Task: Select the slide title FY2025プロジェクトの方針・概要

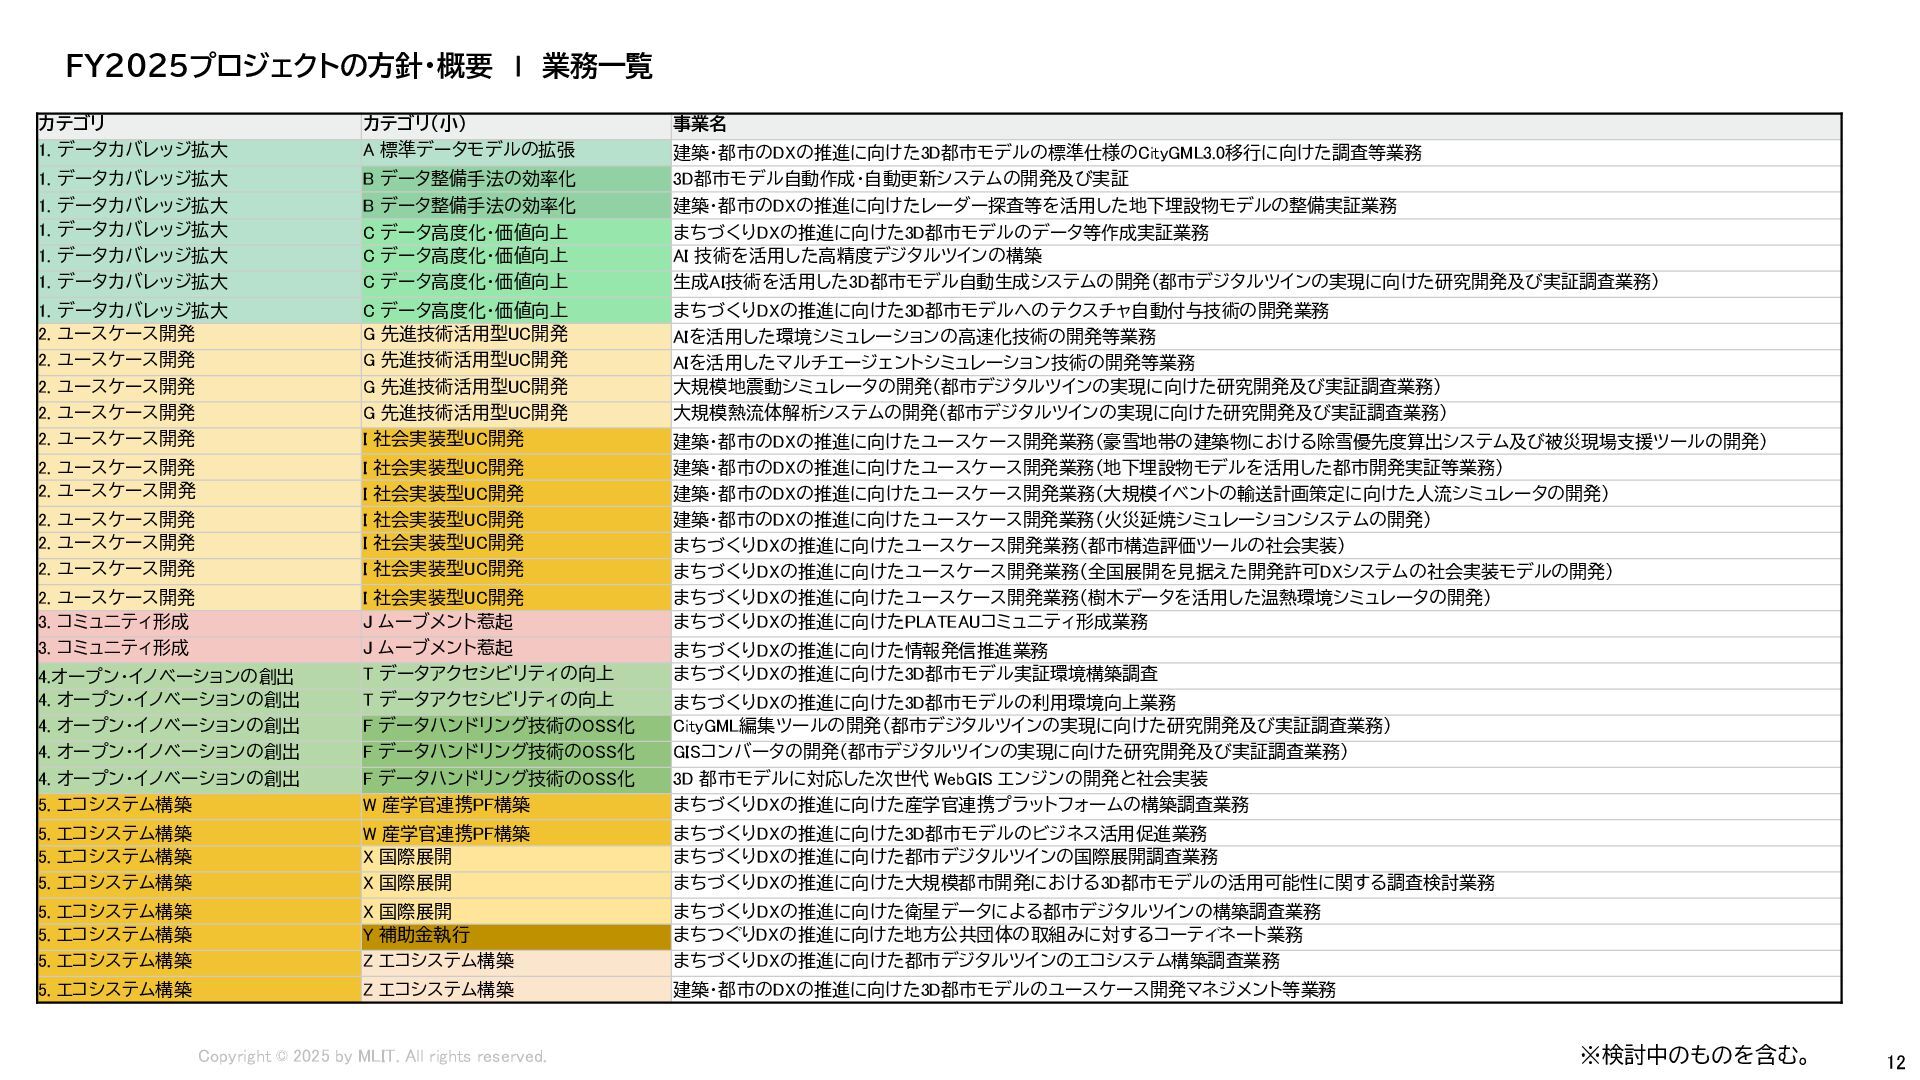Action: [x=279, y=67]
